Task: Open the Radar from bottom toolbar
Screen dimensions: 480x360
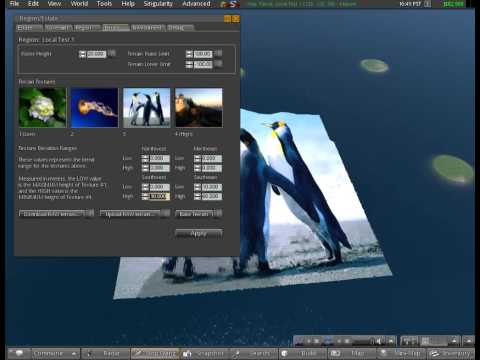Action: tap(105, 353)
